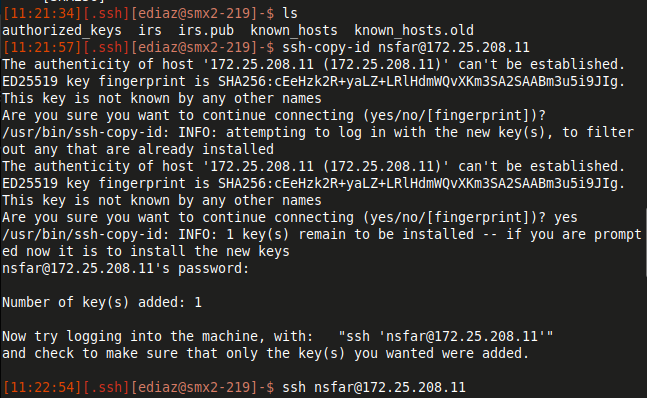The width and height of the screenshot is (647, 398).
Task: Click the terminal scrollbar on right edge
Action: pos(645,243)
